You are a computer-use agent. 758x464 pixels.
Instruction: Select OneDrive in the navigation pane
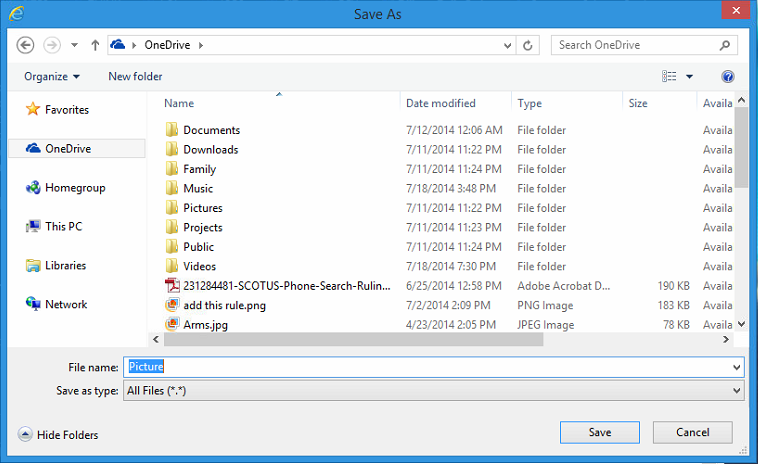tap(68, 148)
